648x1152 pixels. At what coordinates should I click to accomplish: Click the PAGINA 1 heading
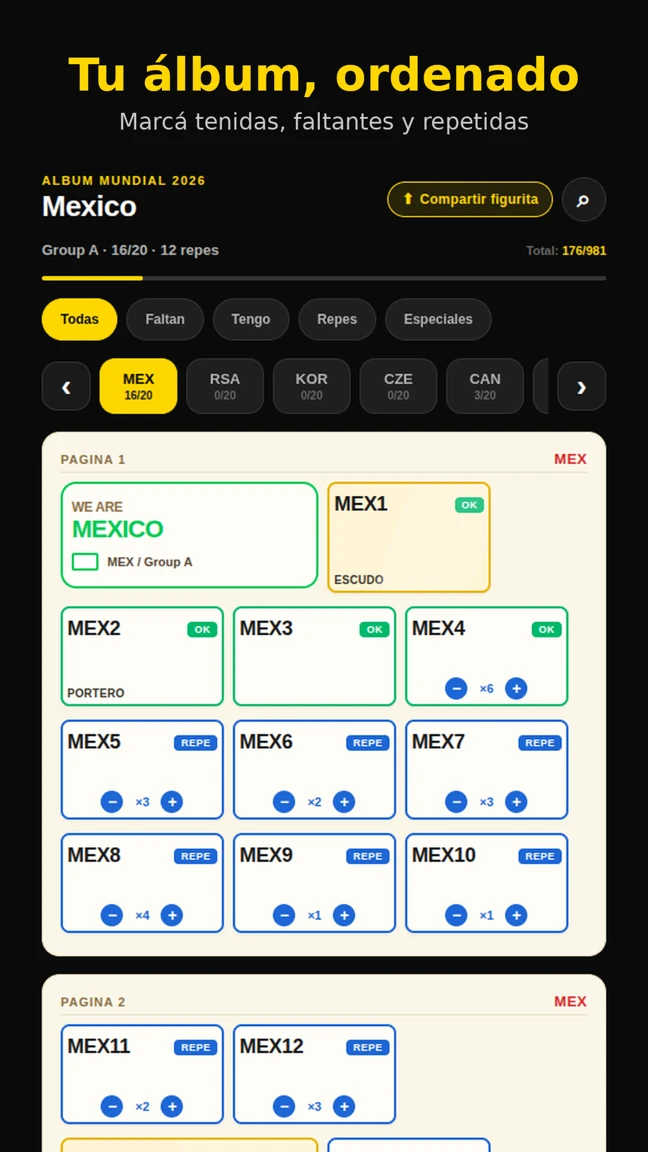point(93,460)
